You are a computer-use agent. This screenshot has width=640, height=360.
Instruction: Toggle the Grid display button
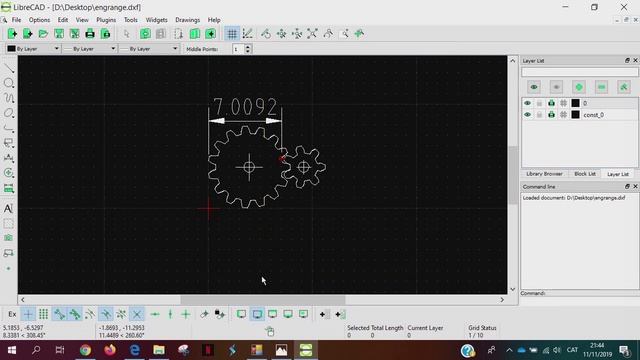click(232, 34)
